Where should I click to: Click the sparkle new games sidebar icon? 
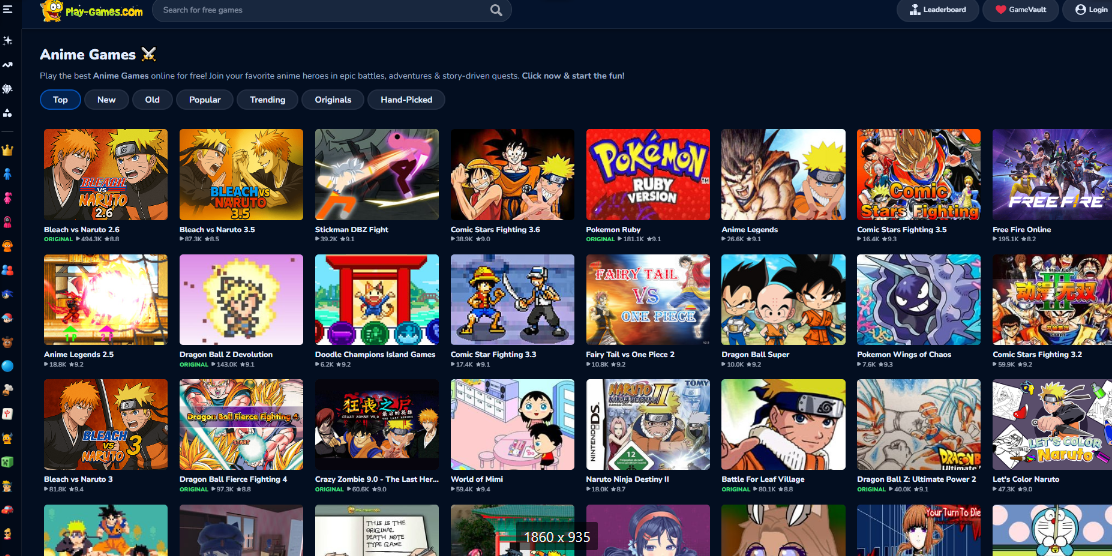7,41
